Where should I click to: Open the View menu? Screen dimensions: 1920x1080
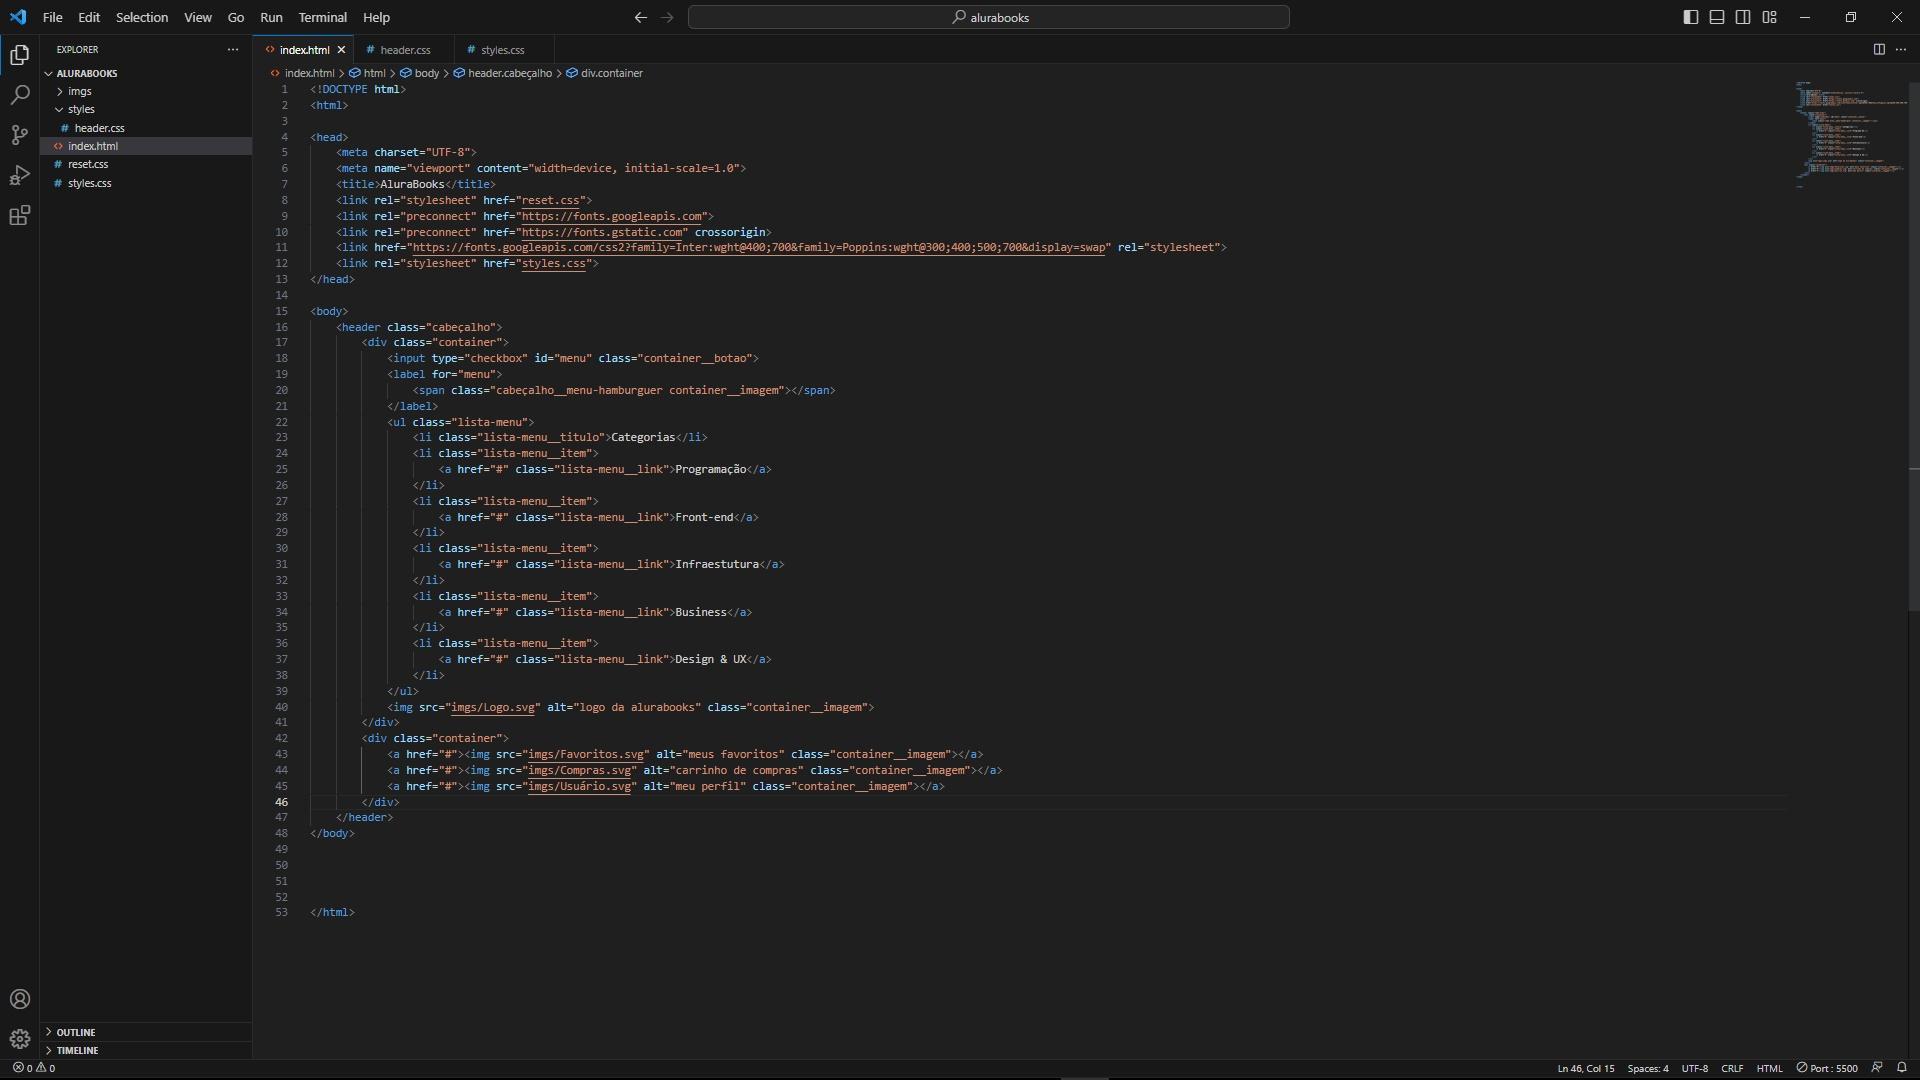[198, 17]
